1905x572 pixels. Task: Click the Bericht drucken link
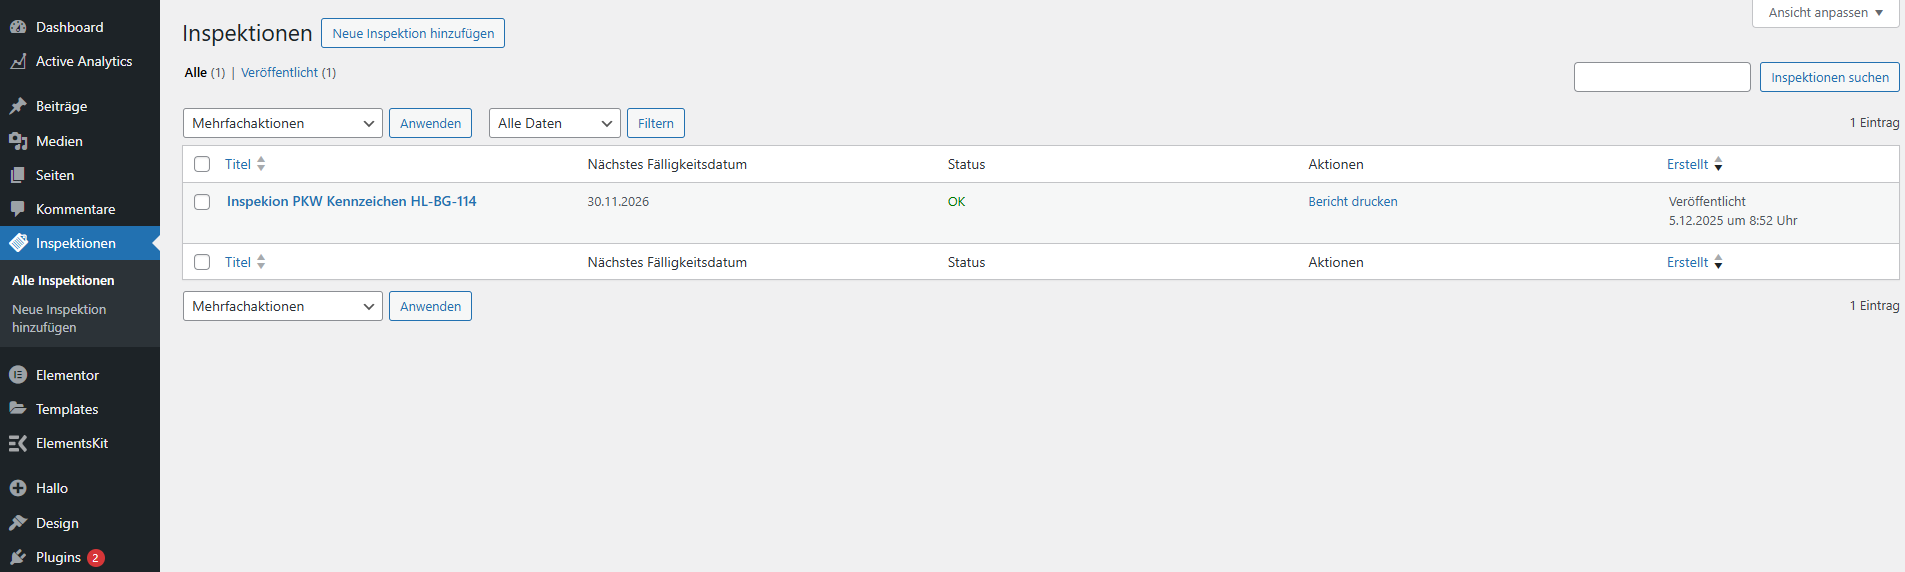[1352, 202]
